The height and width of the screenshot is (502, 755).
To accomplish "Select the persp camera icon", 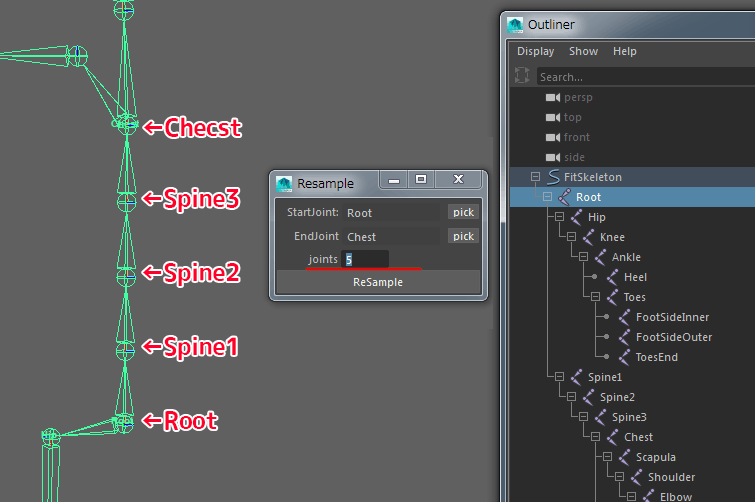I will [x=552, y=97].
